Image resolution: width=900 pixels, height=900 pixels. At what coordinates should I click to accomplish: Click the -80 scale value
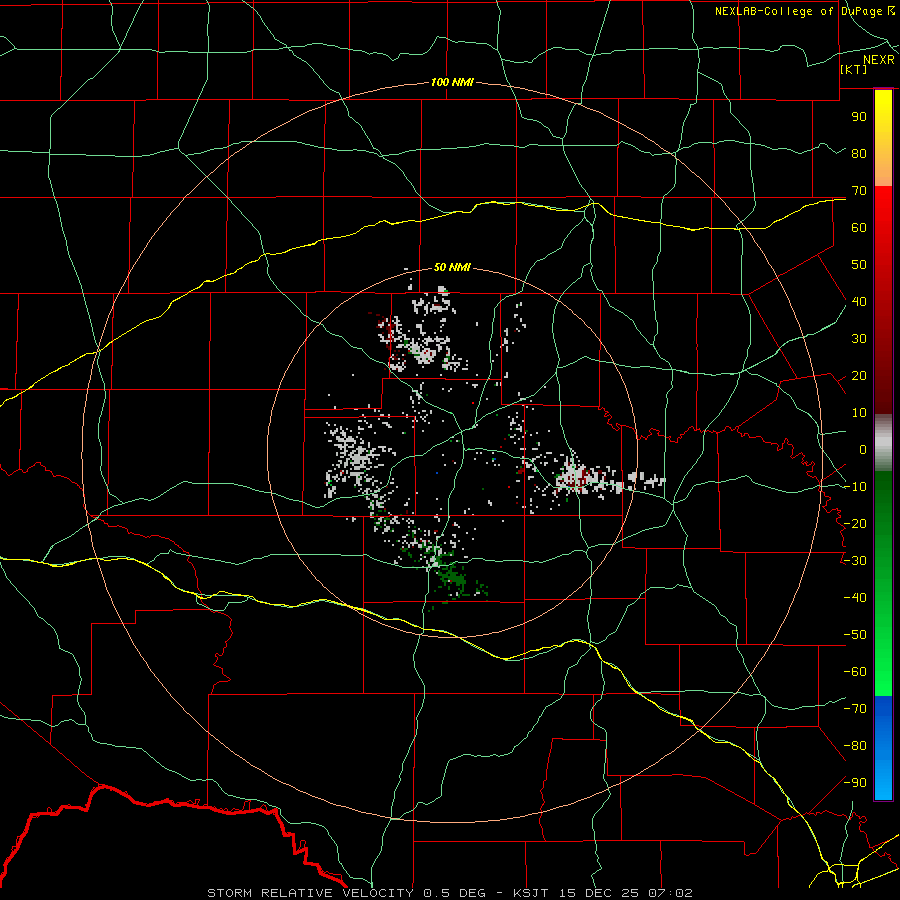(x=855, y=746)
